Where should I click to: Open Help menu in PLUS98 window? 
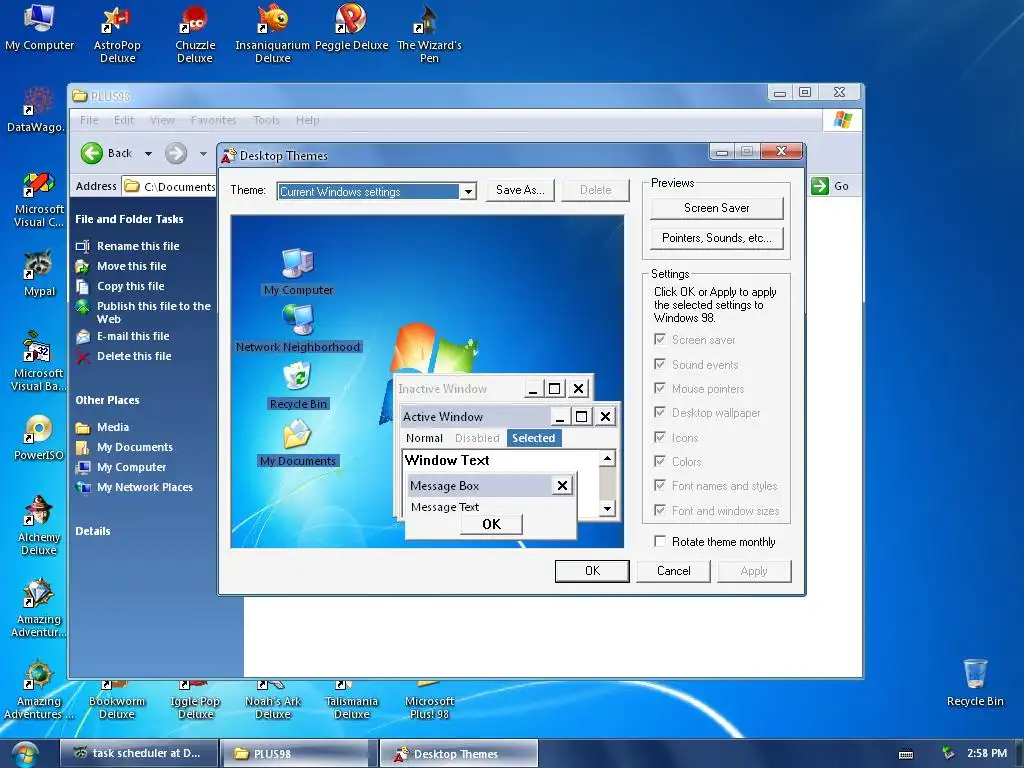(x=307, y=120)
